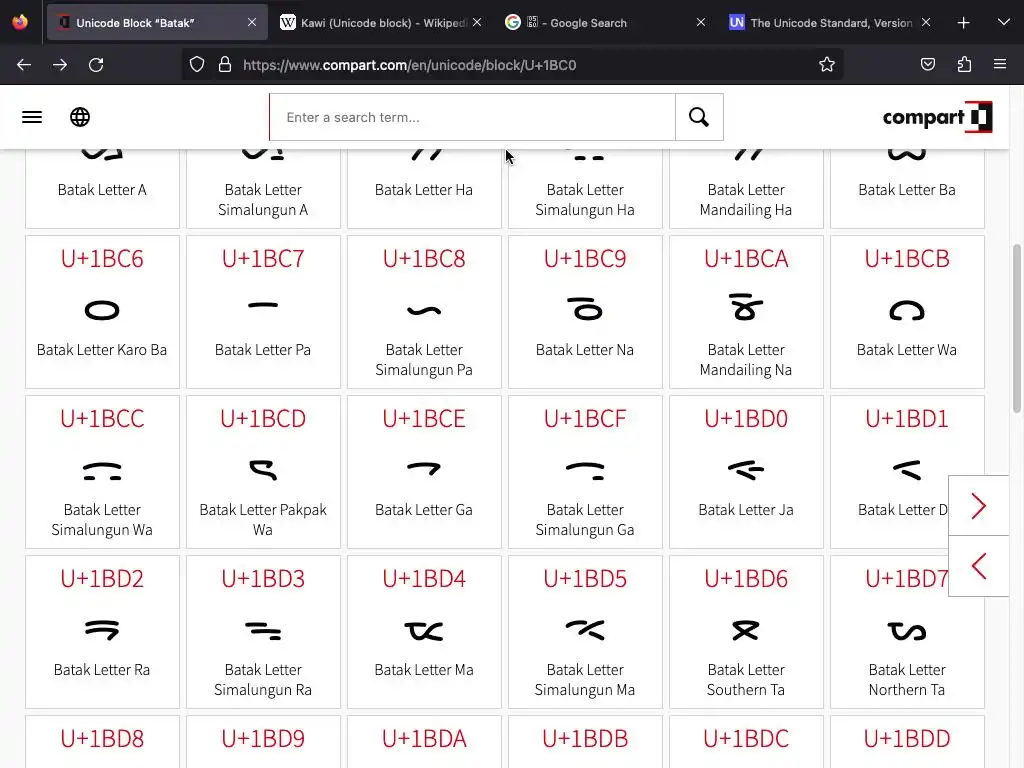Switch to The Unicode Standard tab
The height and width of the screenshot is (768, 1024).
[829, 22]
